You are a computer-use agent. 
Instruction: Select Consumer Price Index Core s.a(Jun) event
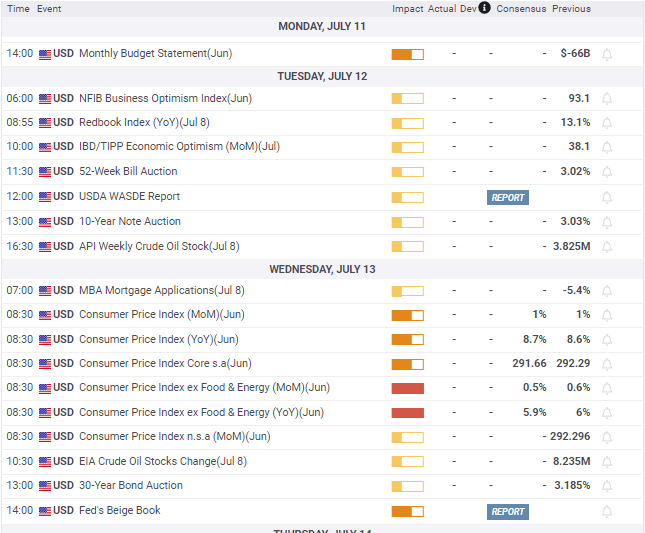165,364
